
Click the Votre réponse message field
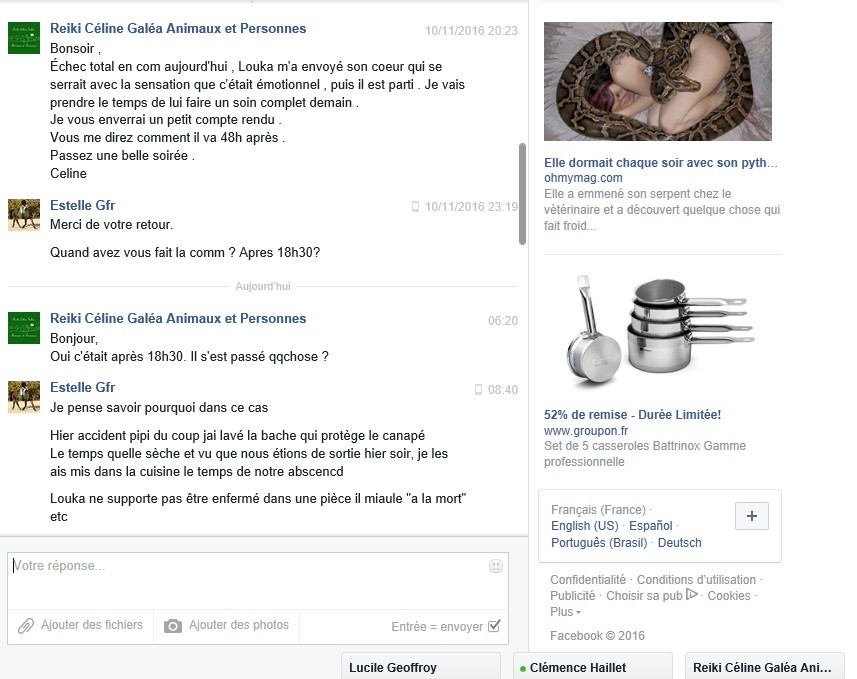click(258, 581)
